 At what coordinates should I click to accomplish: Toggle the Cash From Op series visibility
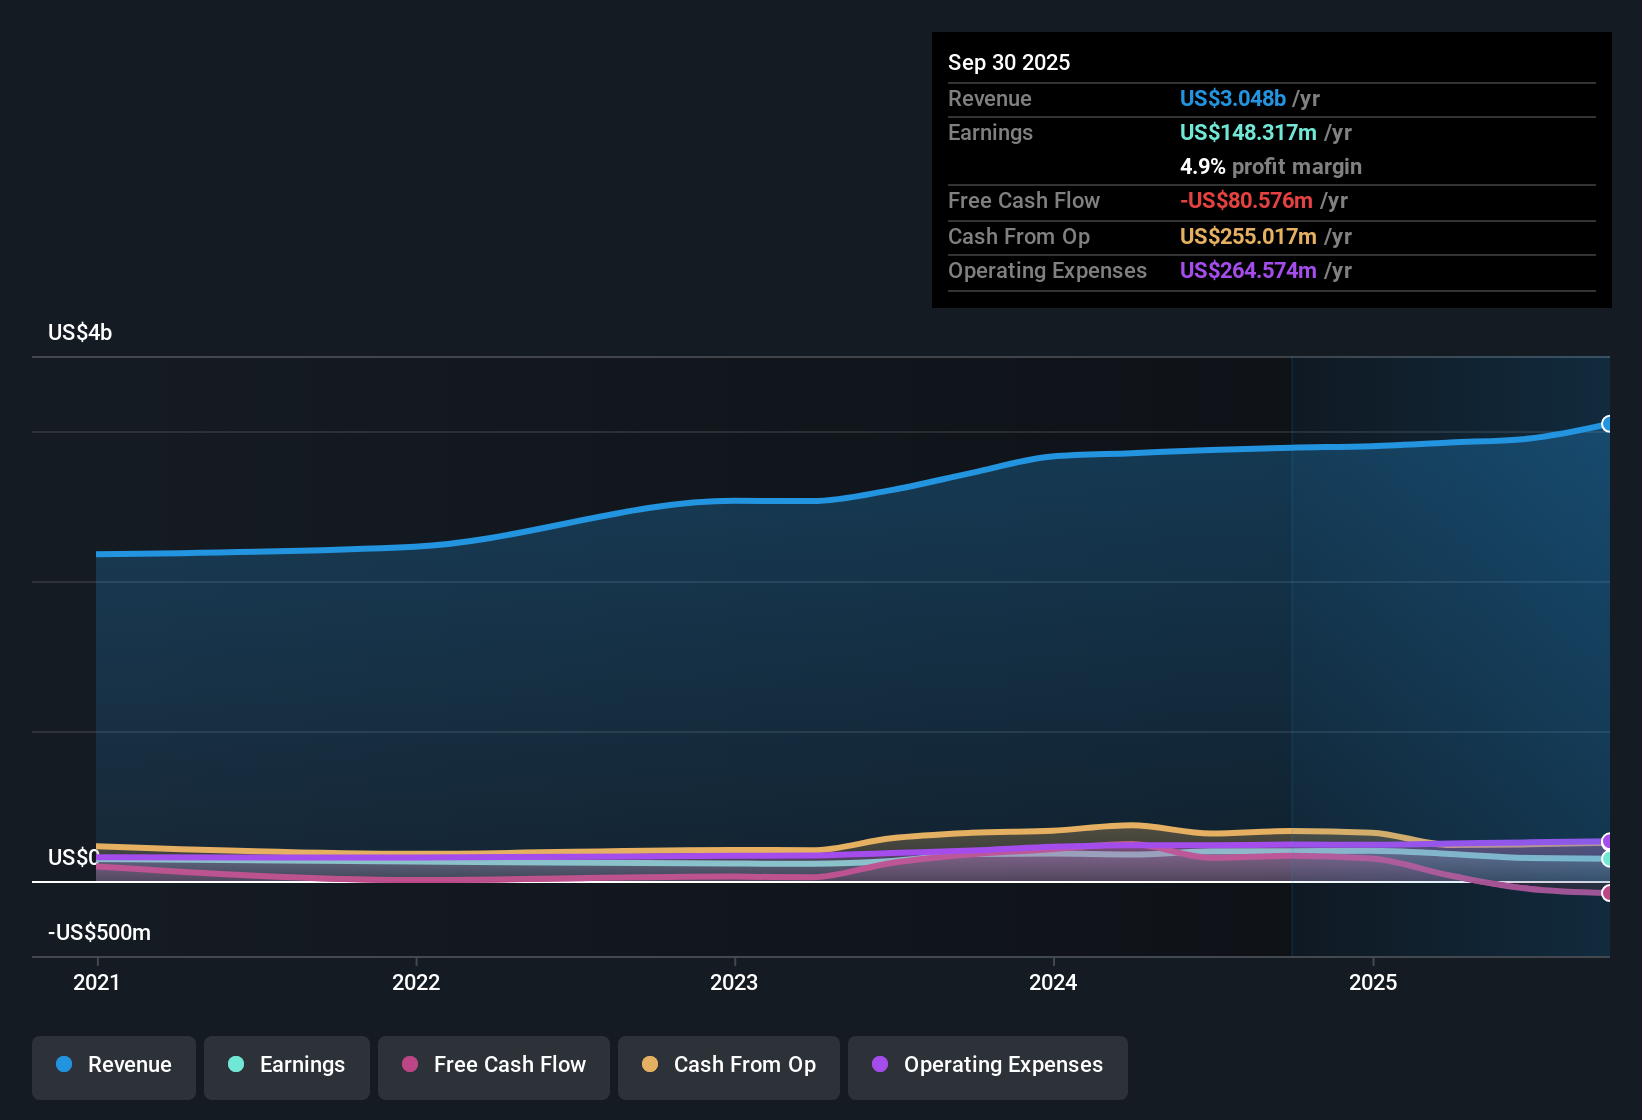(728, 1067)
